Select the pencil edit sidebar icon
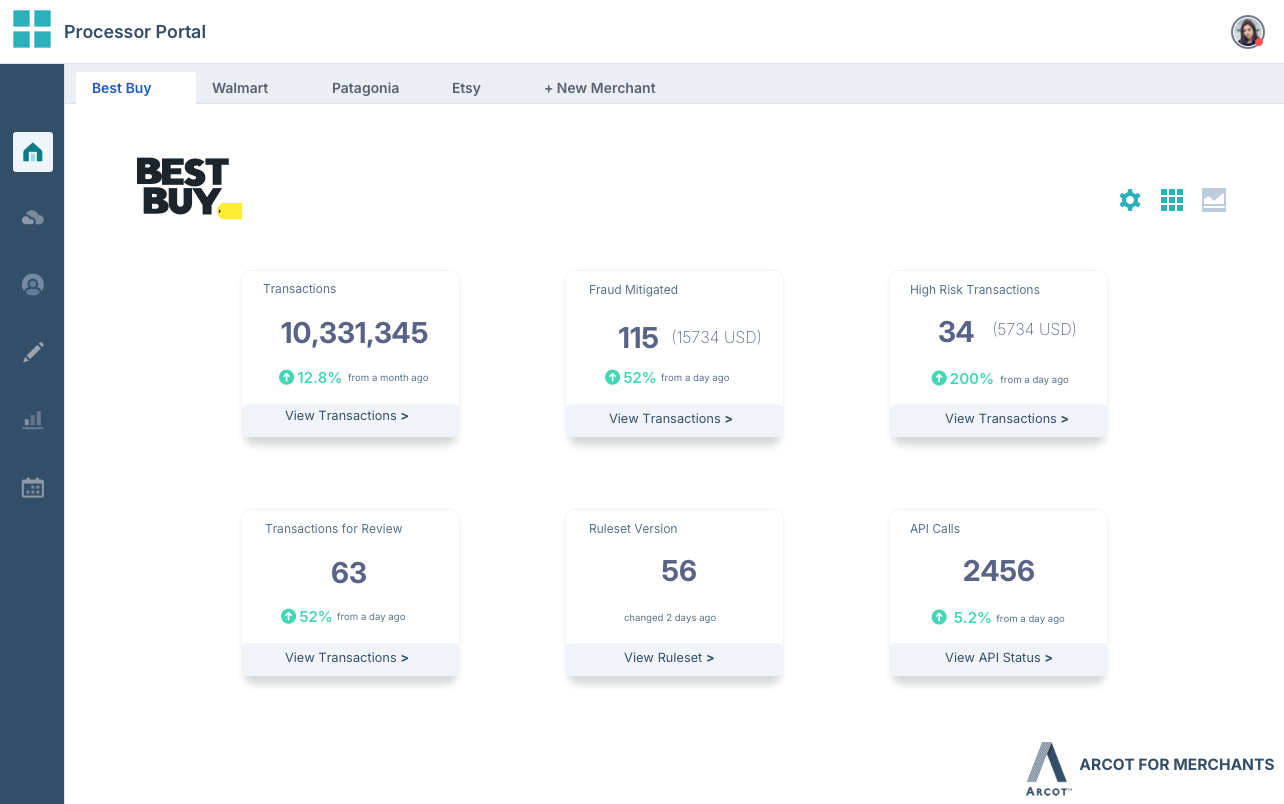The width and height of the screenshot is (1284, 804). (33, 351)
